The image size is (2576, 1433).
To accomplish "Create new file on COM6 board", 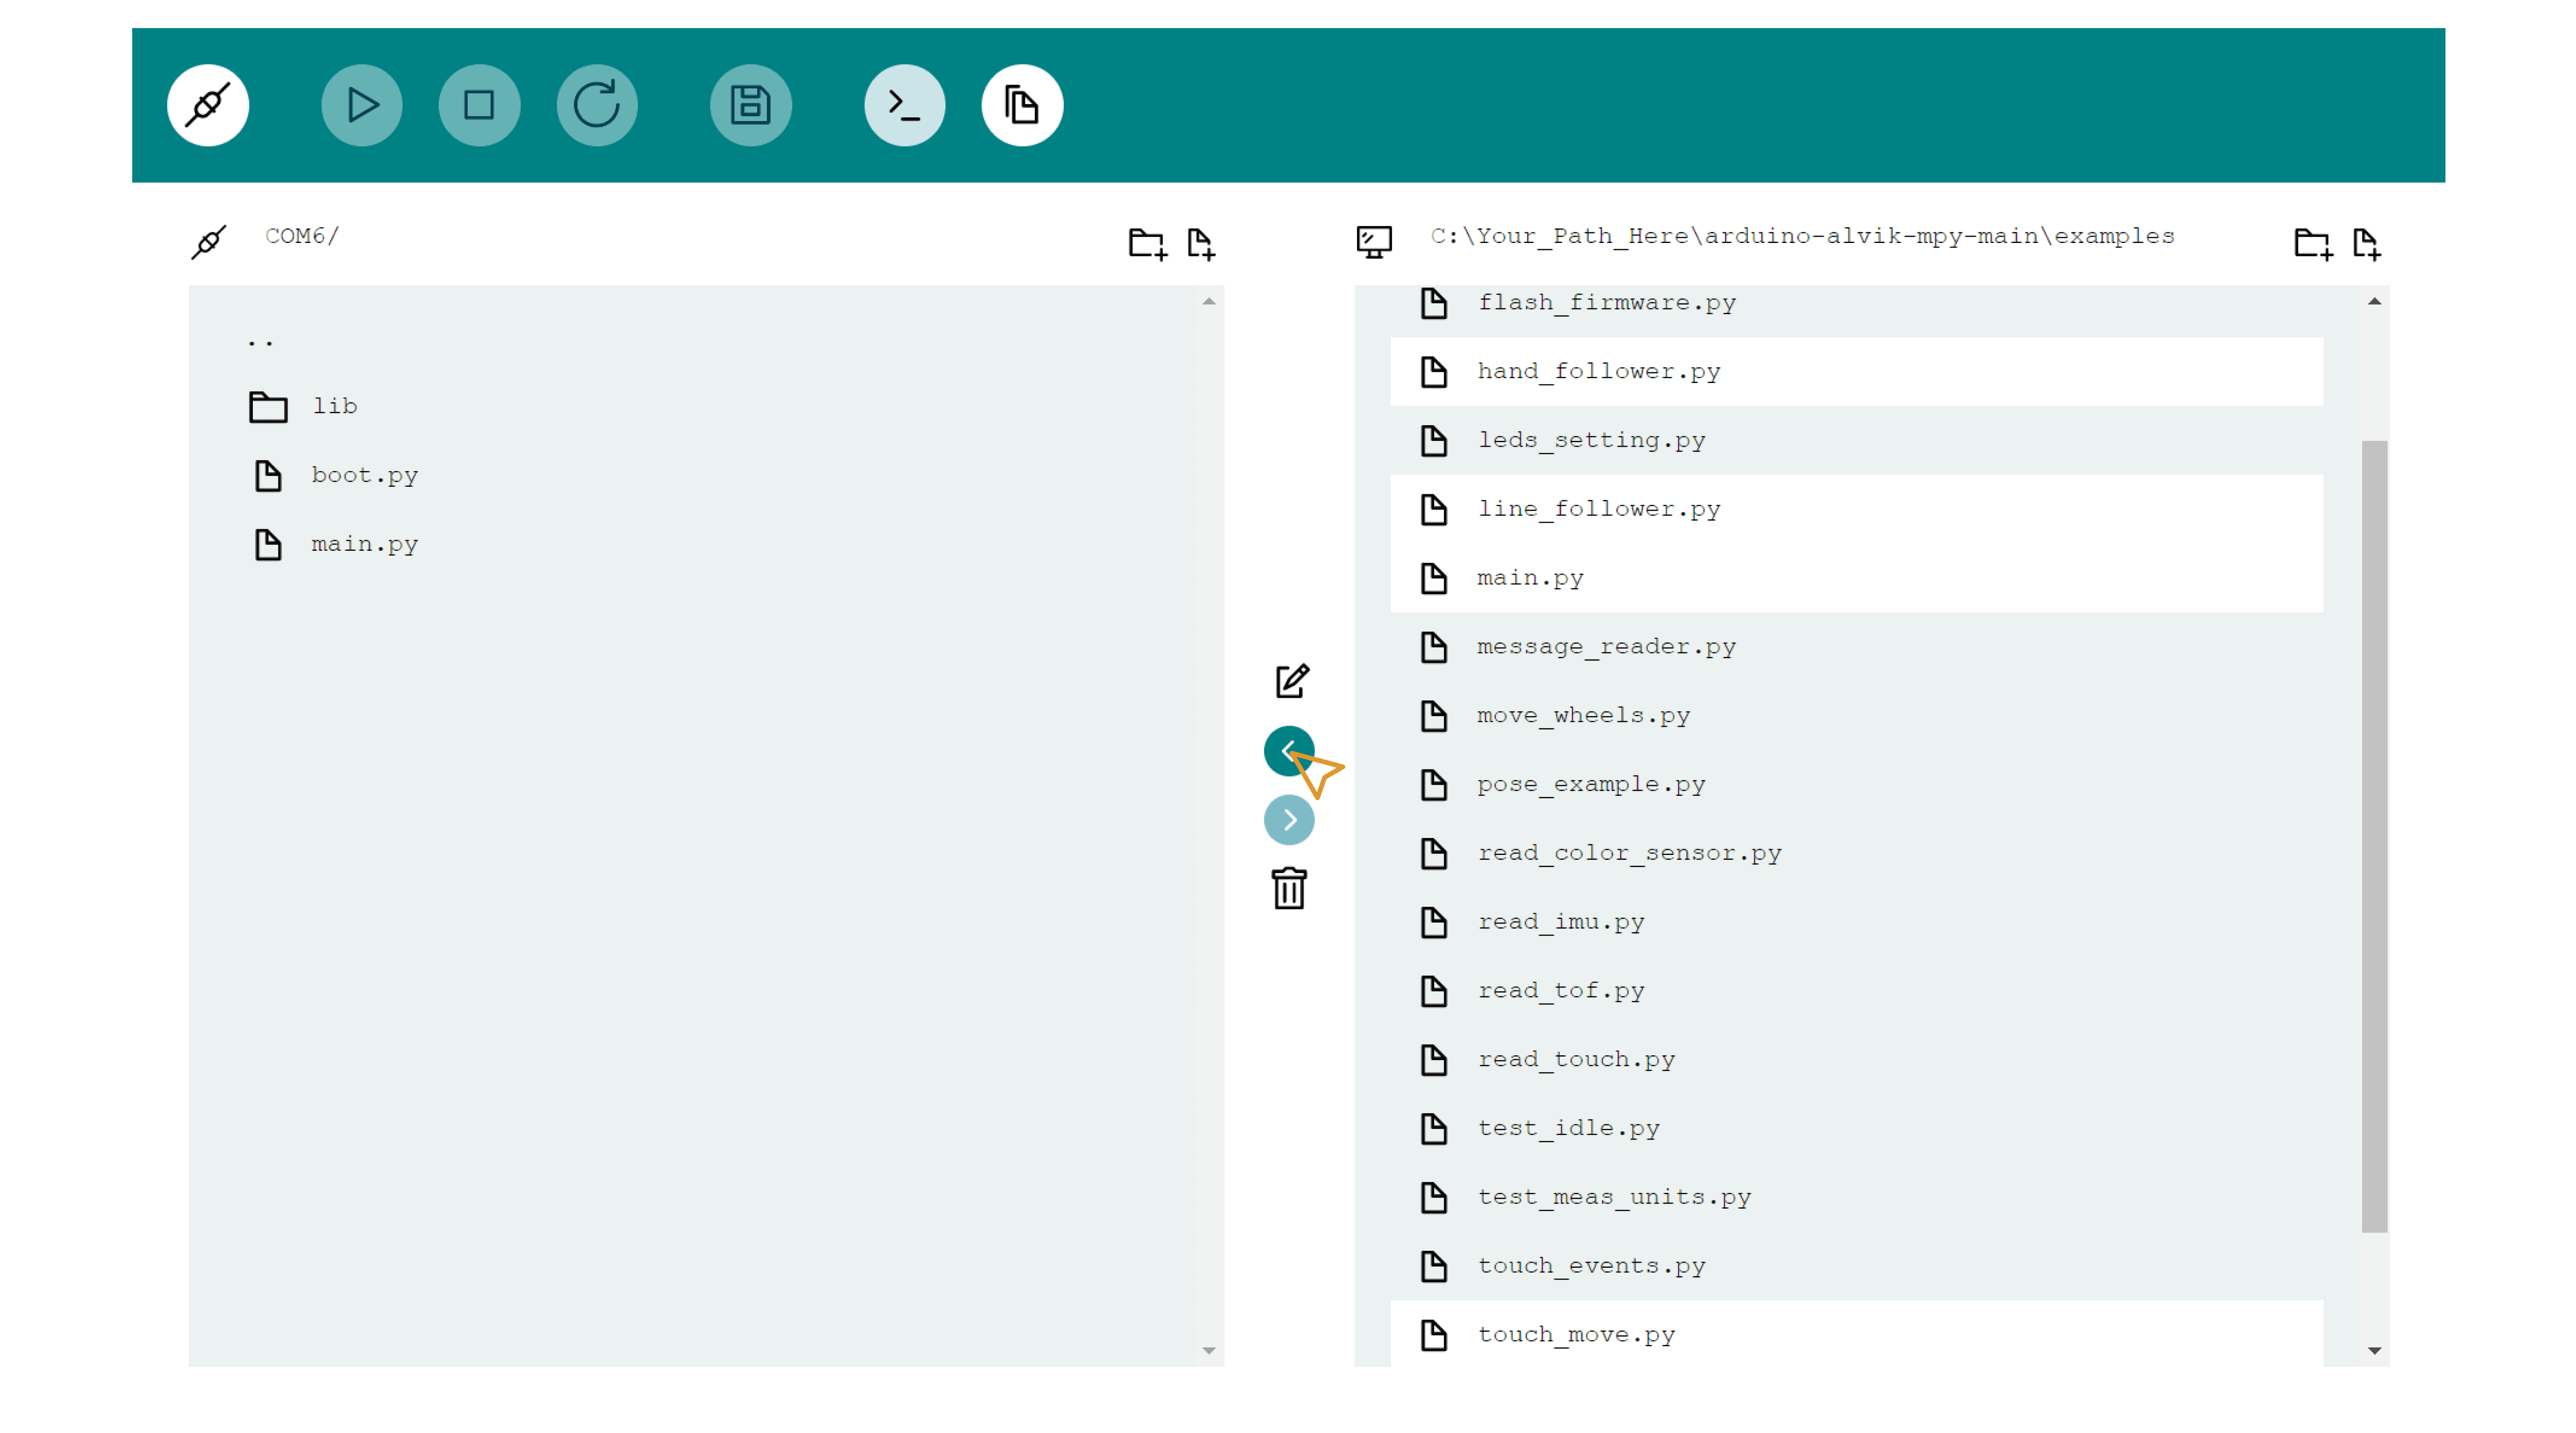I will click(x=1200, y=243).
